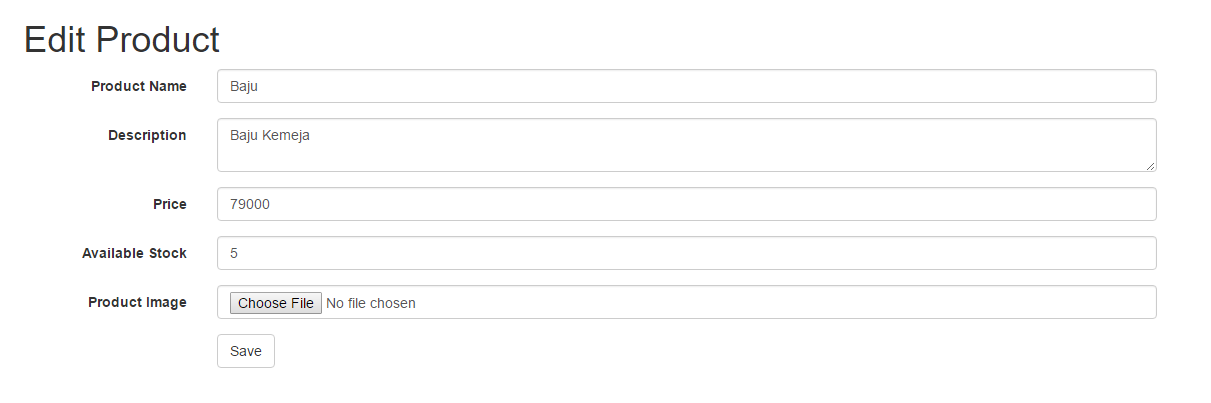This screenshot has width=1211, height=403.
Task: Focus the Price input field
Action: click(x=686, y=204)
